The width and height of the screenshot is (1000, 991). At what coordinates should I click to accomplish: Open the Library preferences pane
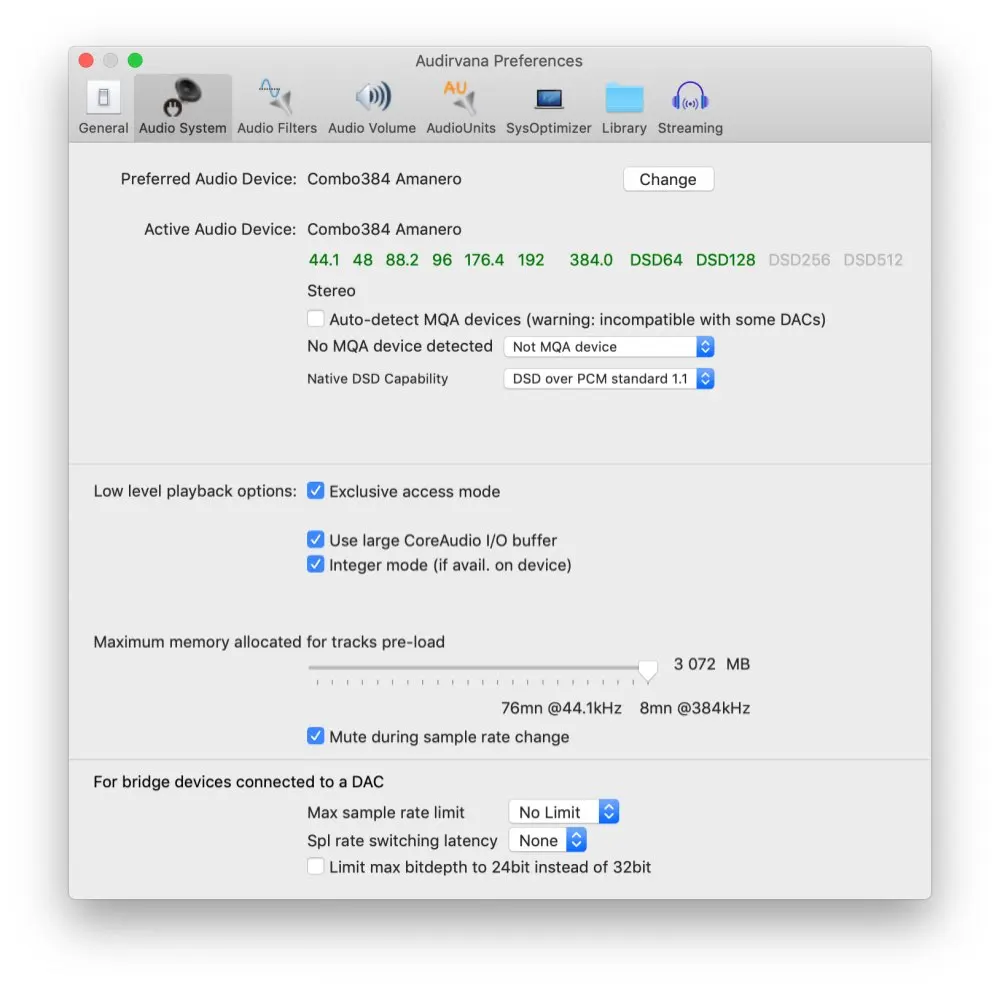pyautogui.click(x=624, y=107)
